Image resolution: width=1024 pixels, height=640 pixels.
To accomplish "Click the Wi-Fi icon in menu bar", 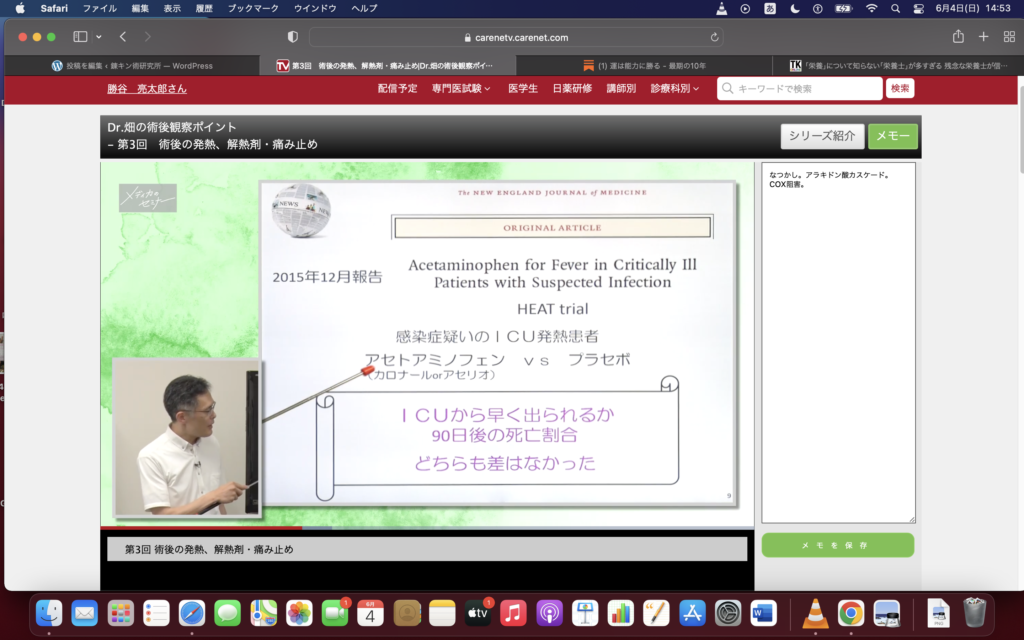I will [871, 8].
